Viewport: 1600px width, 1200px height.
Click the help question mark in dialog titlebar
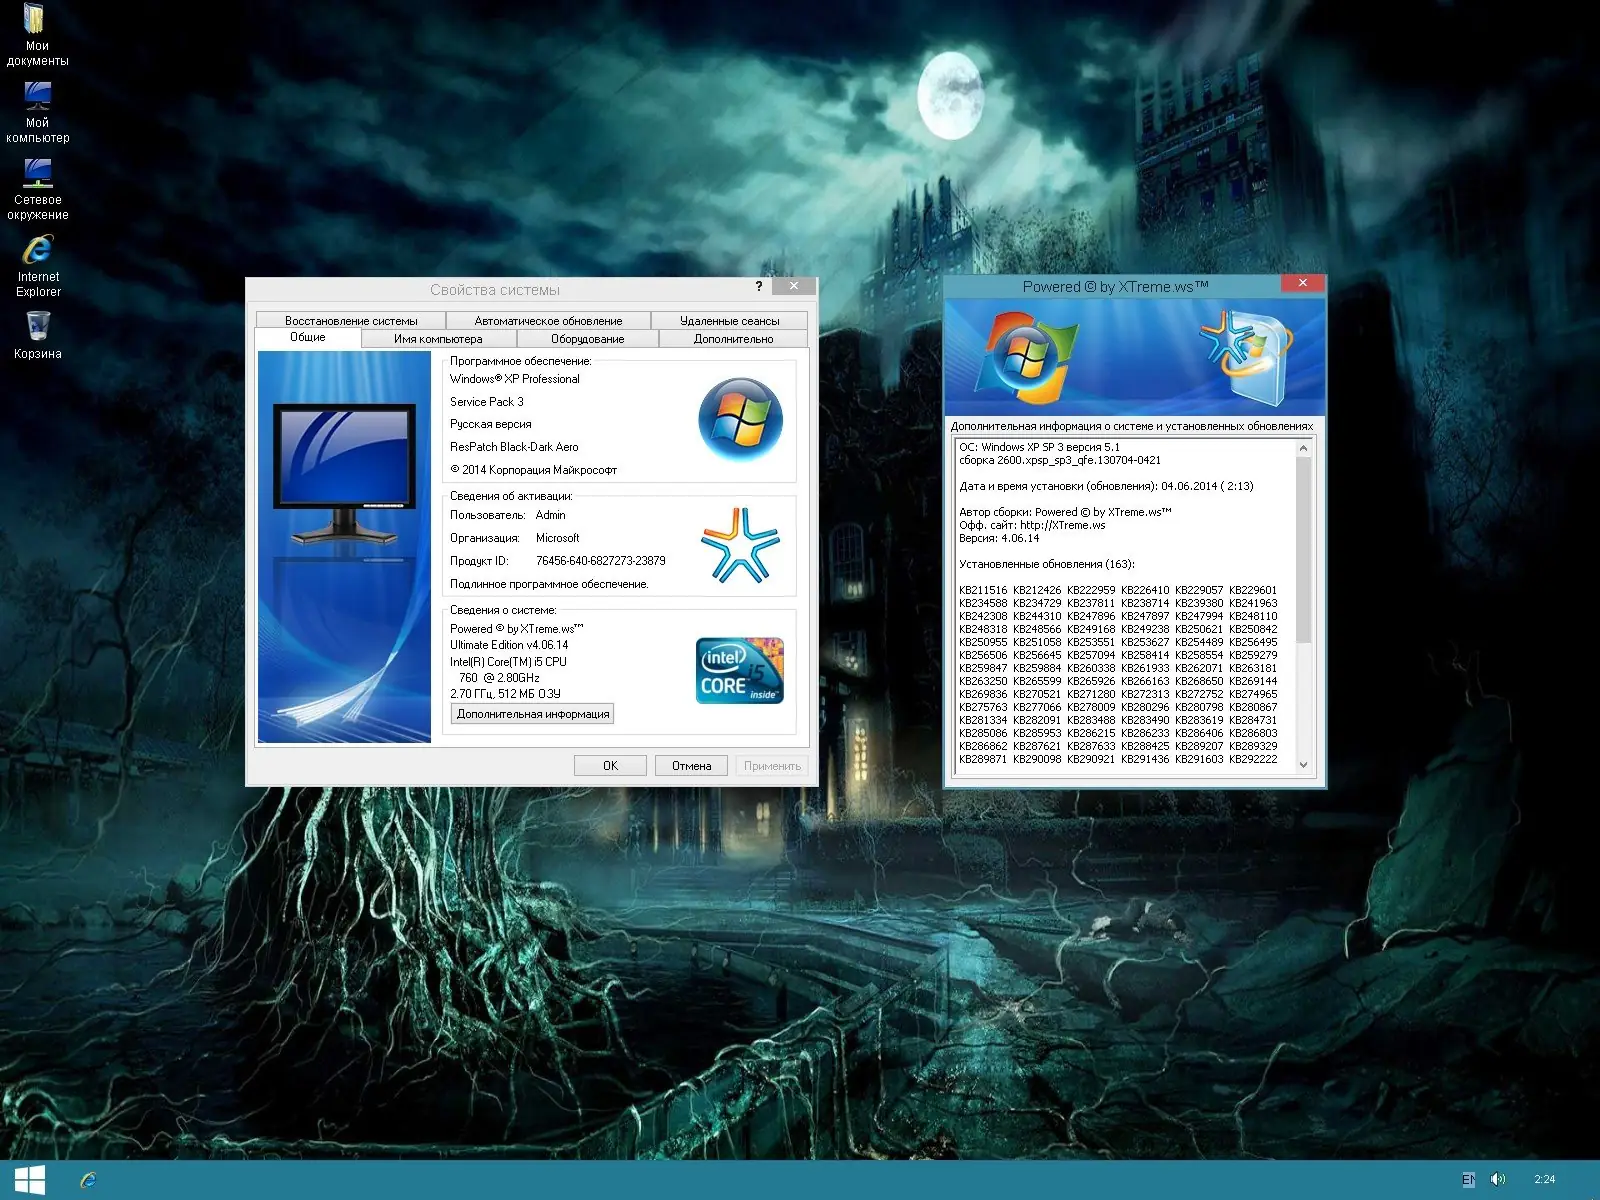(759, 286)
